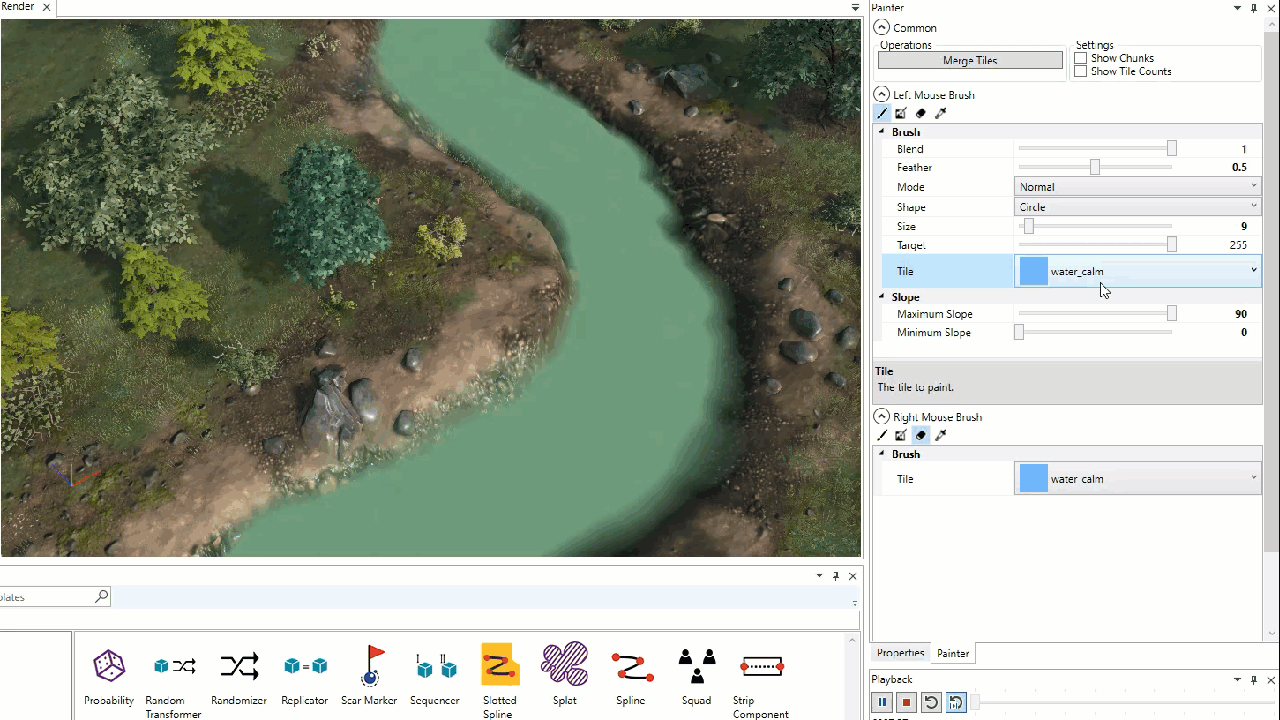The image size is (1280, 720).
Task: Stop the playback
Action: tap(906, 703)
